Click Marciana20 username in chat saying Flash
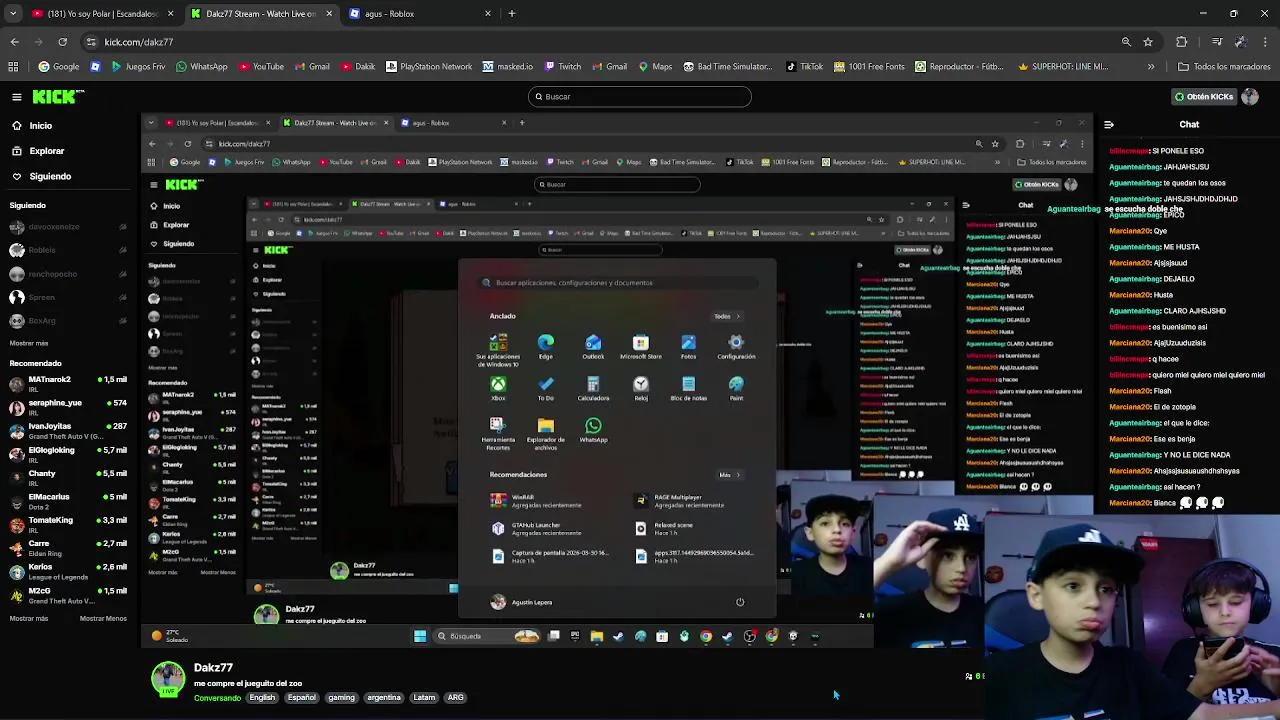Viewport: 1280px width, 720px height. click(1130, 391)
